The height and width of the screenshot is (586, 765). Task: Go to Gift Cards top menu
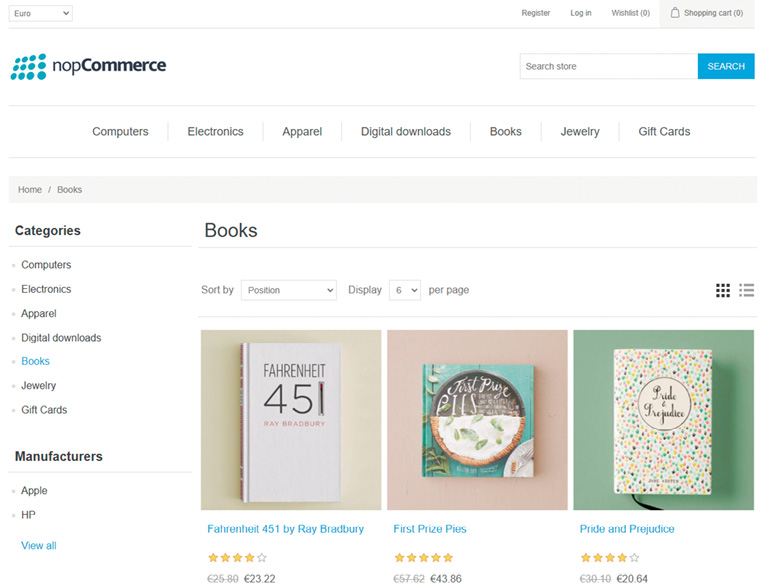point(664,131)
